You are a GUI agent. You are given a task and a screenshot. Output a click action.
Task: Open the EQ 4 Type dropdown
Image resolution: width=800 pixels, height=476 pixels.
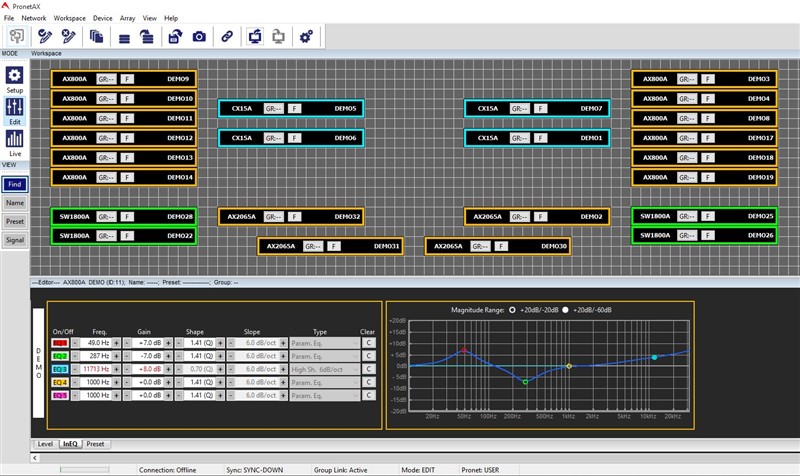(324, 382)
